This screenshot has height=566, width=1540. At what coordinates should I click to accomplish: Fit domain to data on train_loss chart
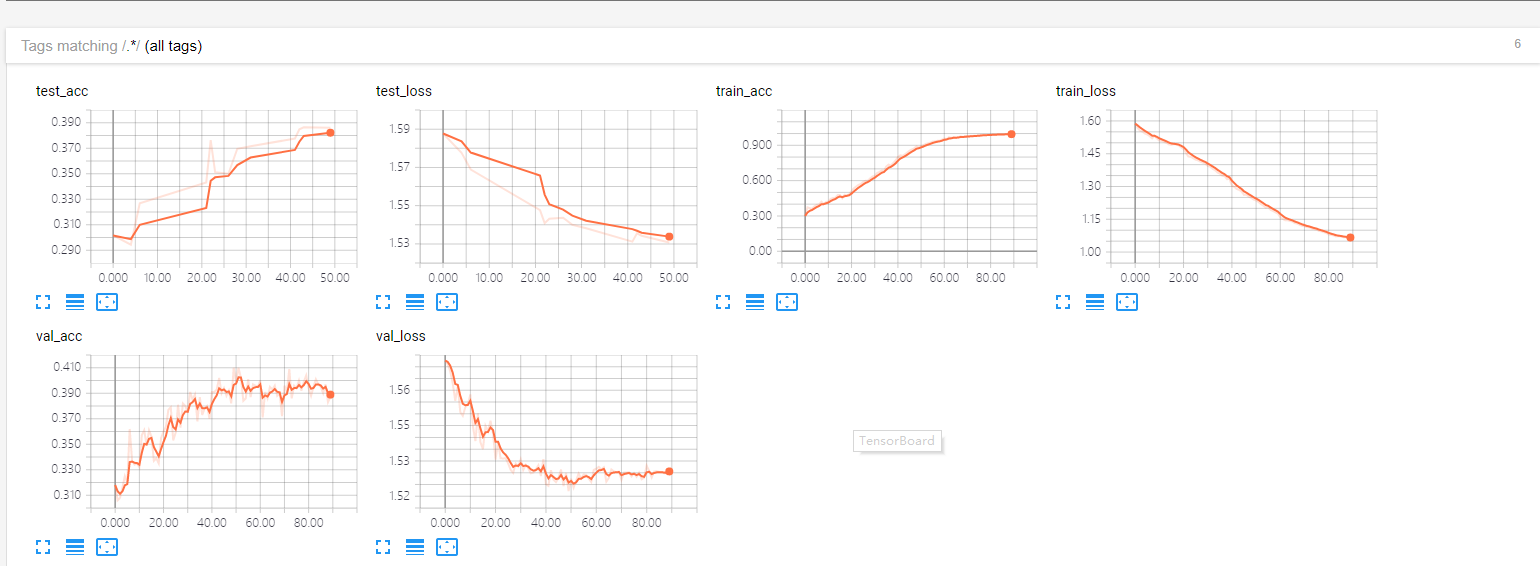1127,301
